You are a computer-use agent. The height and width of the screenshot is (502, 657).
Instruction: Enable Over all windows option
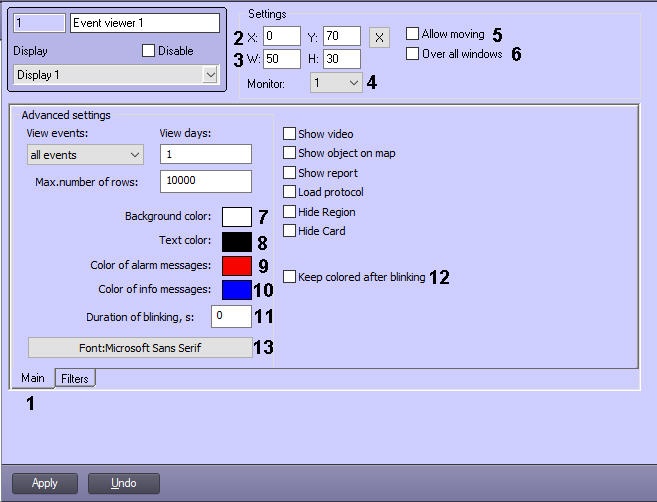tap(412, 54)
